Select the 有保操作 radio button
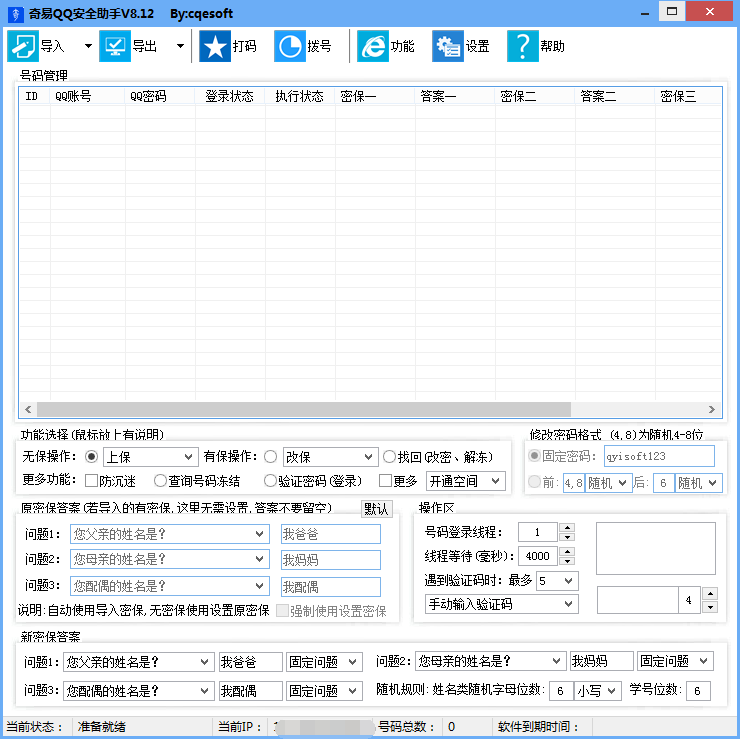This screenshot has width=740, height=739. click(x=270, y=456)
